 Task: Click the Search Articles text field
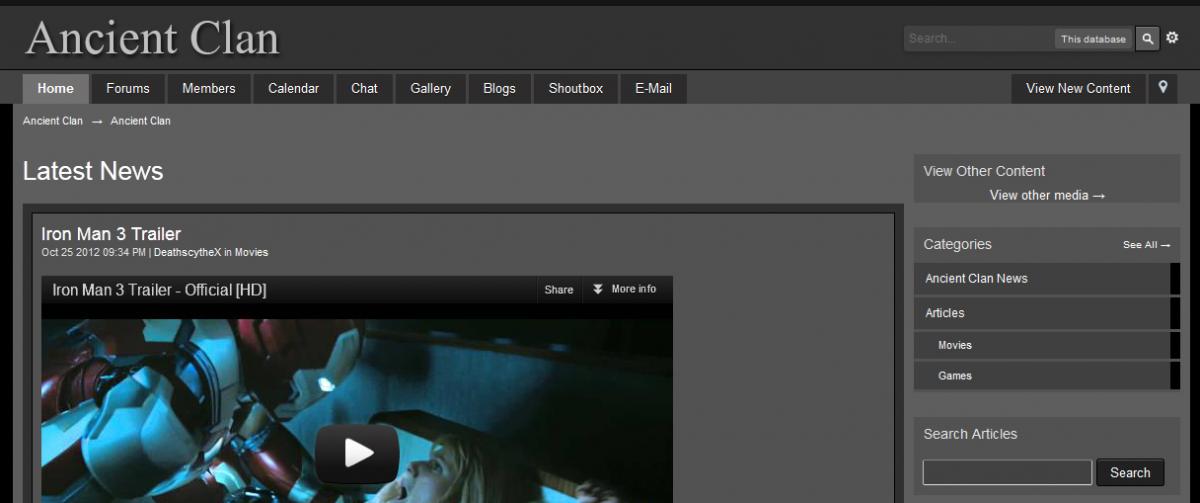pyautogui.click(x=1007, y=472)
